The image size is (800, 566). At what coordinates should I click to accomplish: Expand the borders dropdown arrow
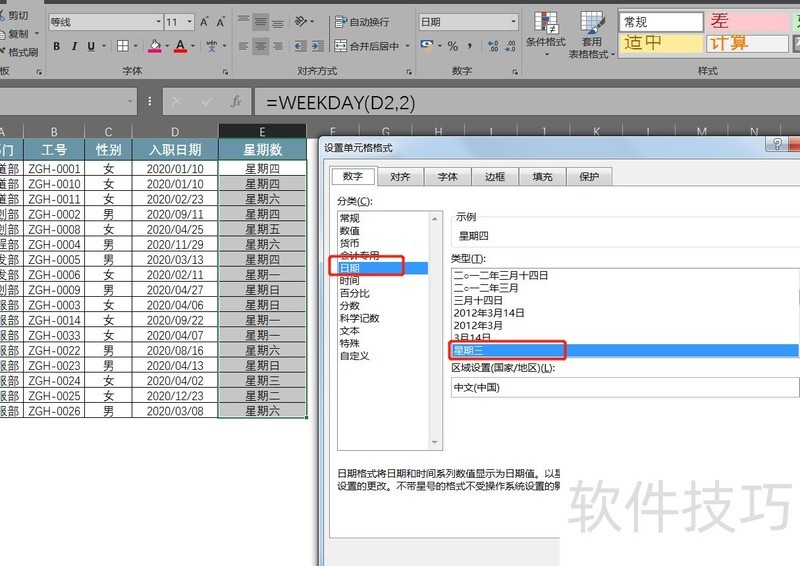click(136, 46)
